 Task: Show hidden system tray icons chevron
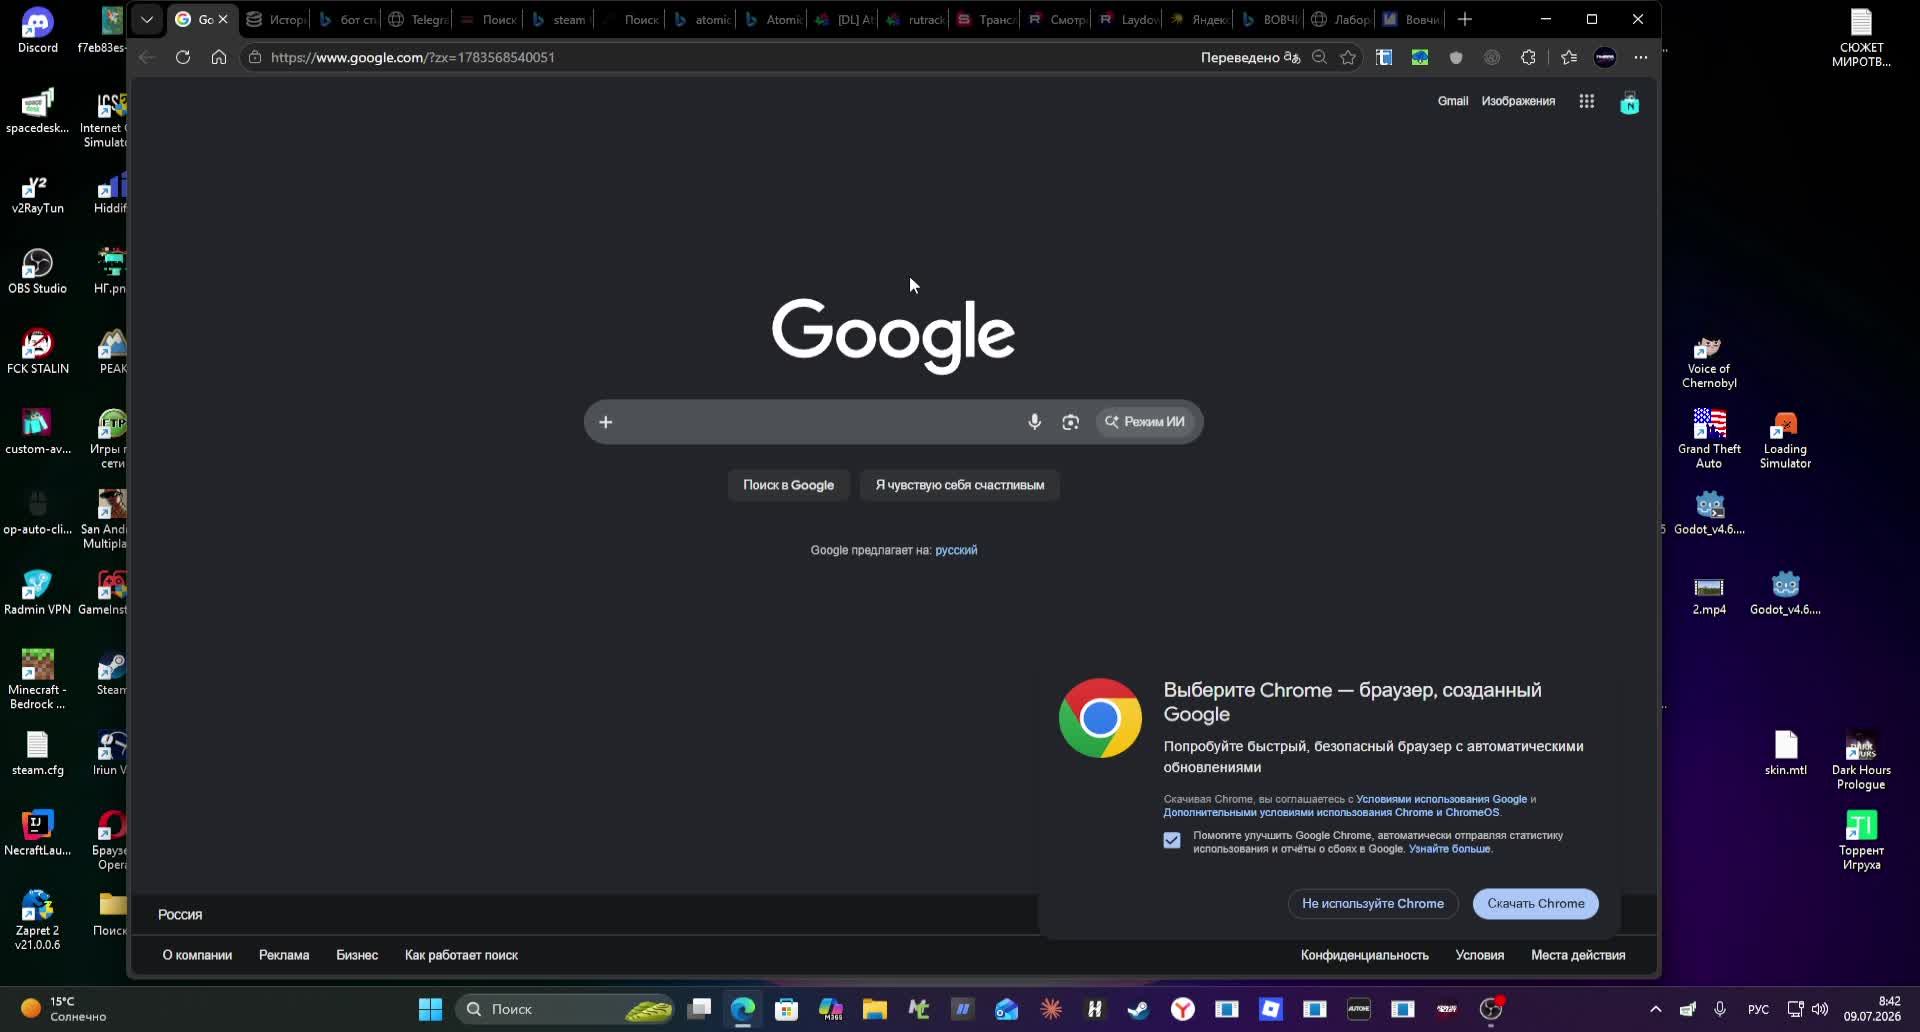tap(1655, 1009)
